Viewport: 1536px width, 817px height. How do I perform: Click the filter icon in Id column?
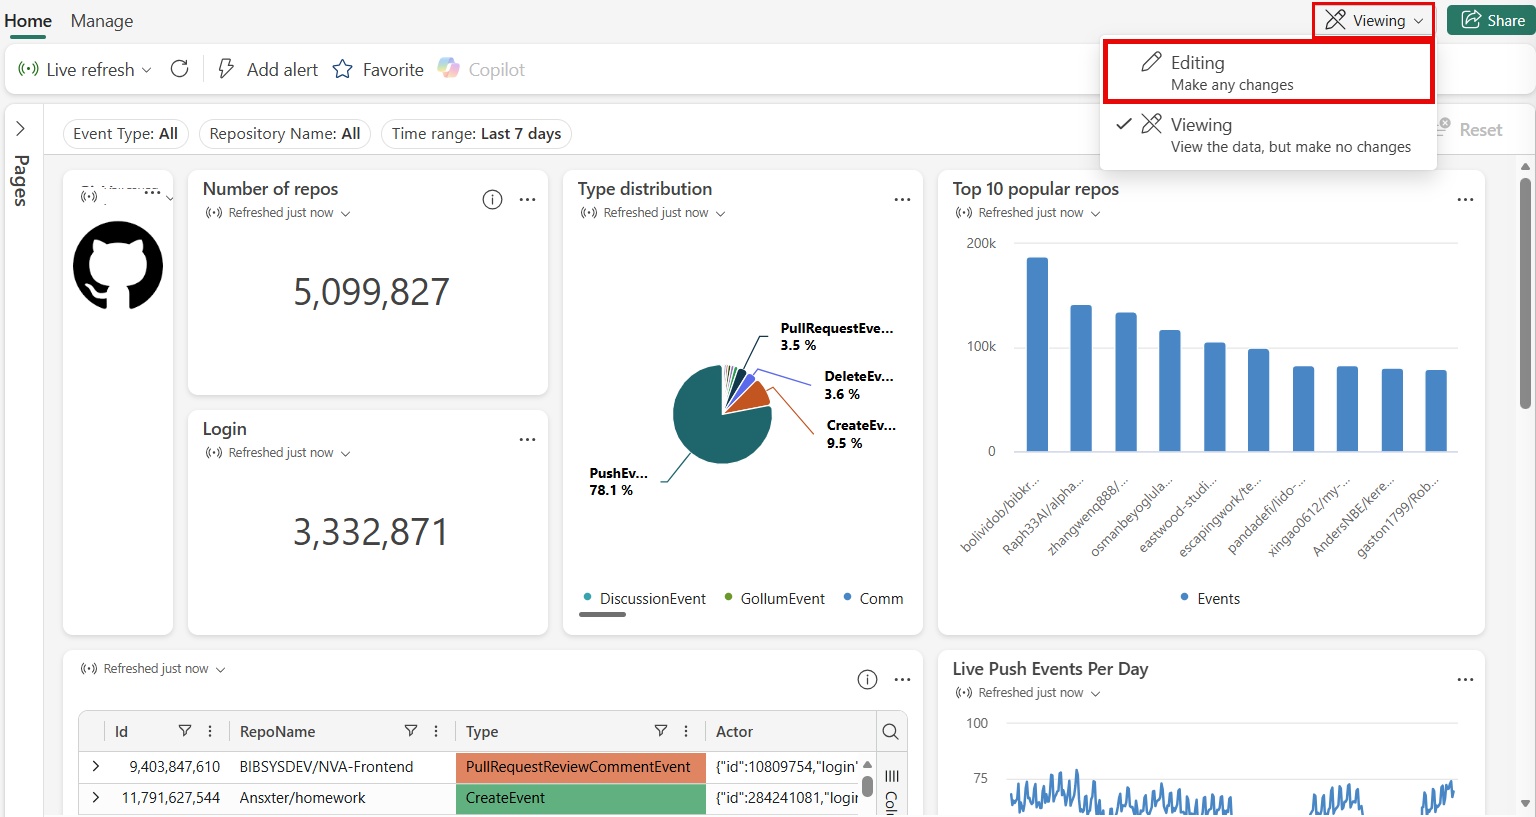[x=185, y=731]
